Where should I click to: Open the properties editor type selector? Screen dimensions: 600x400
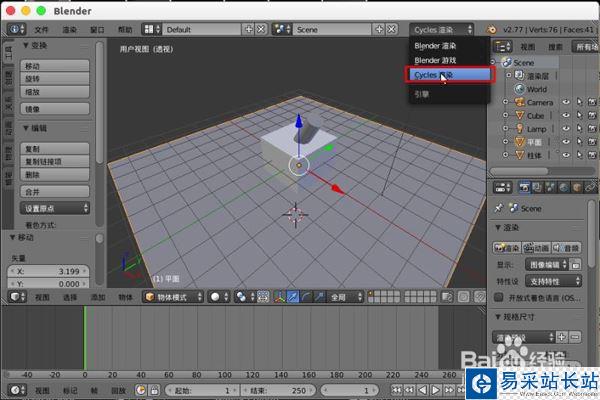(503, 188)
